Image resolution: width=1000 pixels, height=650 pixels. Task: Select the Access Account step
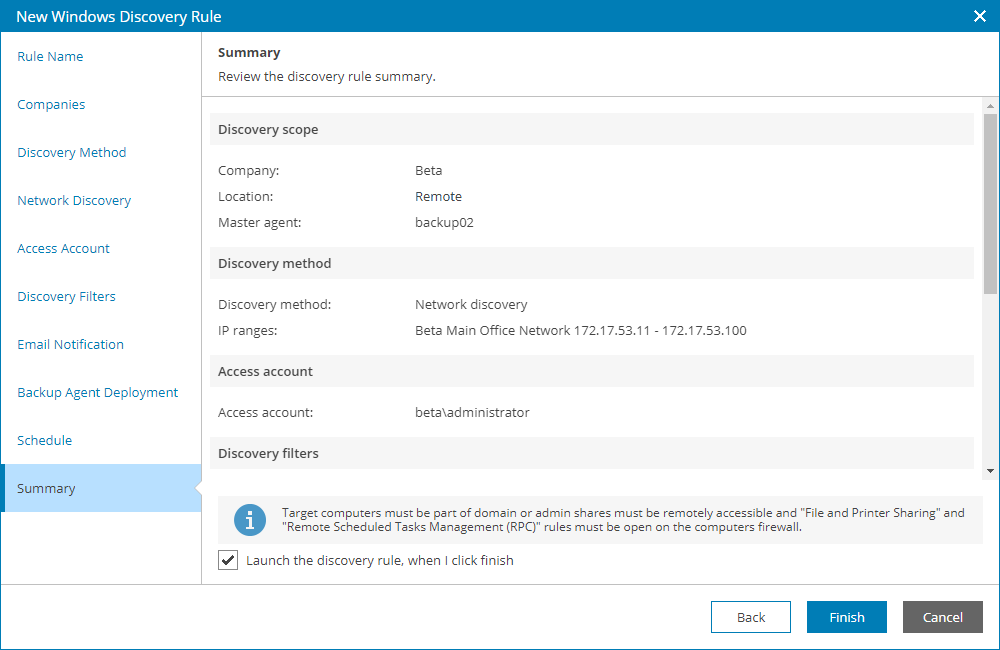pyautogui.click(x=63, y=248)
